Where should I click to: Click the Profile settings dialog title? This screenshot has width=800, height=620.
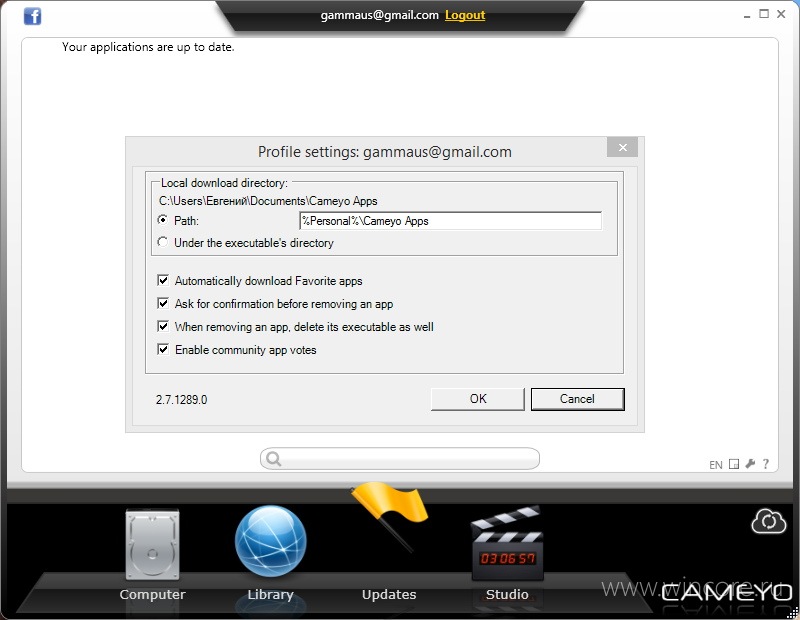pos(385,152)
